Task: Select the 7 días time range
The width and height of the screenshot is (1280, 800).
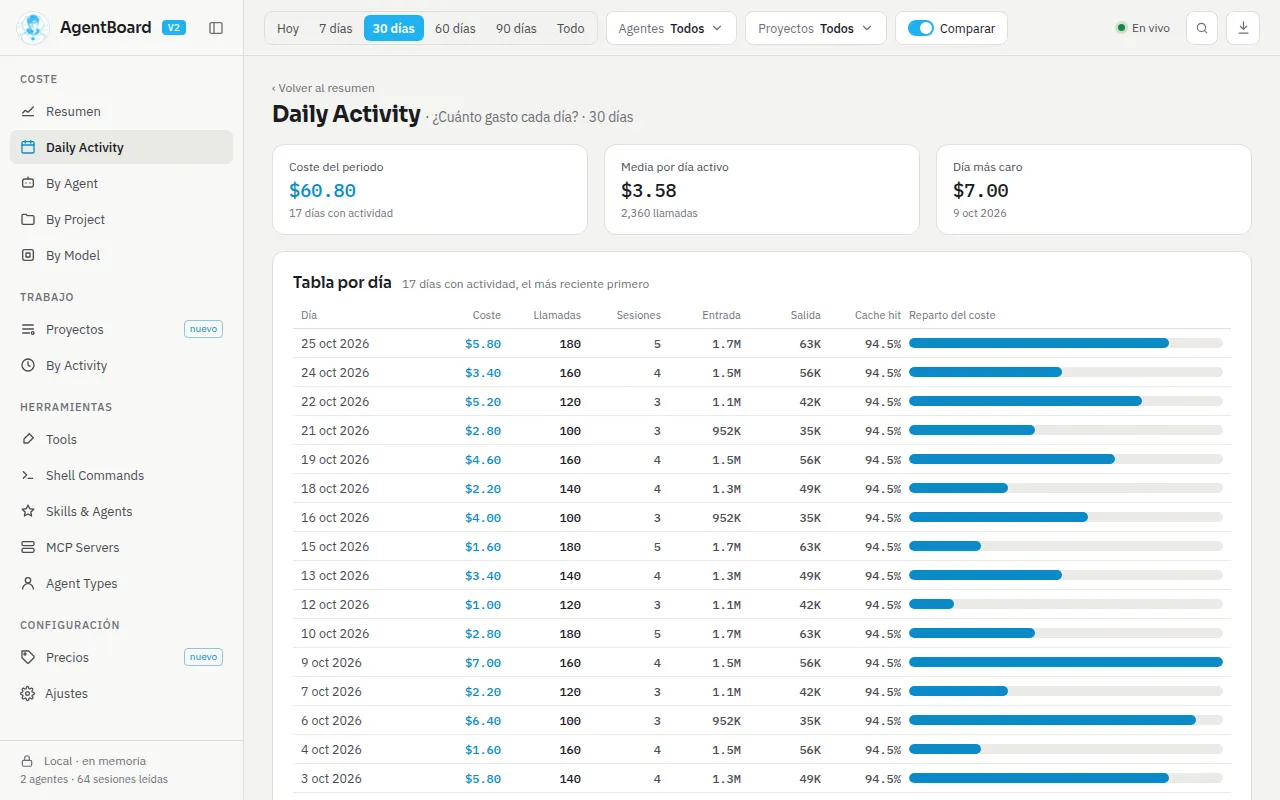Action: coord(336,28)
